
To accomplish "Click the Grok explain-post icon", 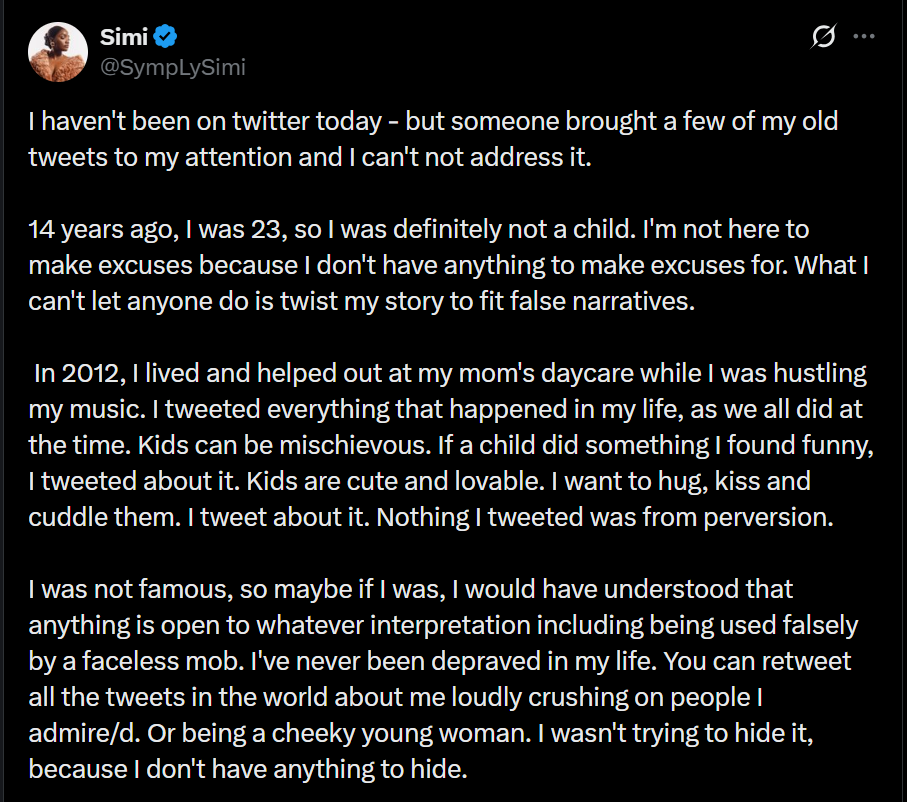I will tap(824, 38).
